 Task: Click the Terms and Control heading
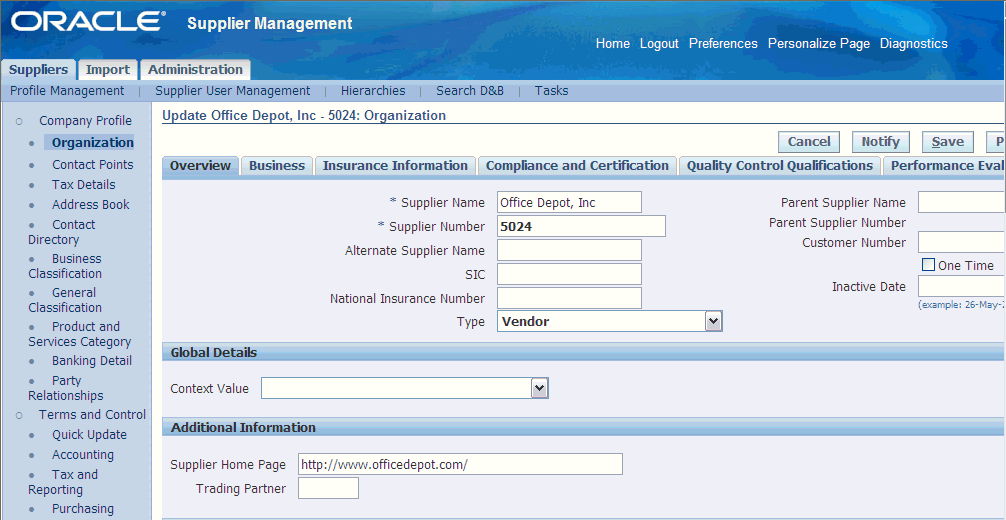(x=92, y=414)
